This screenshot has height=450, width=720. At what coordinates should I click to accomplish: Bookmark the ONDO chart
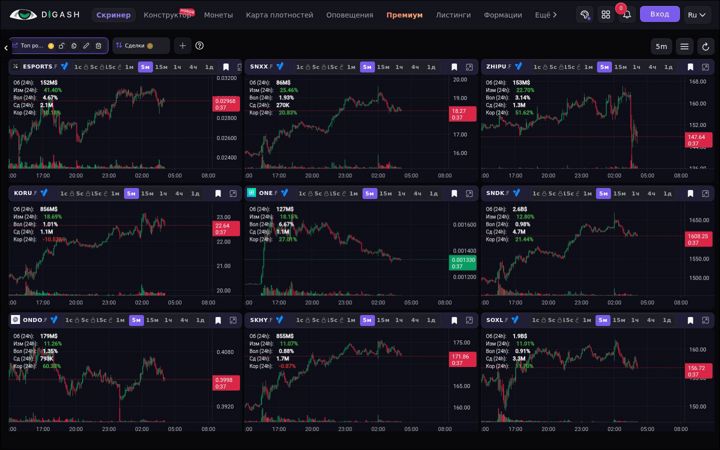click(x=218, y=321)
